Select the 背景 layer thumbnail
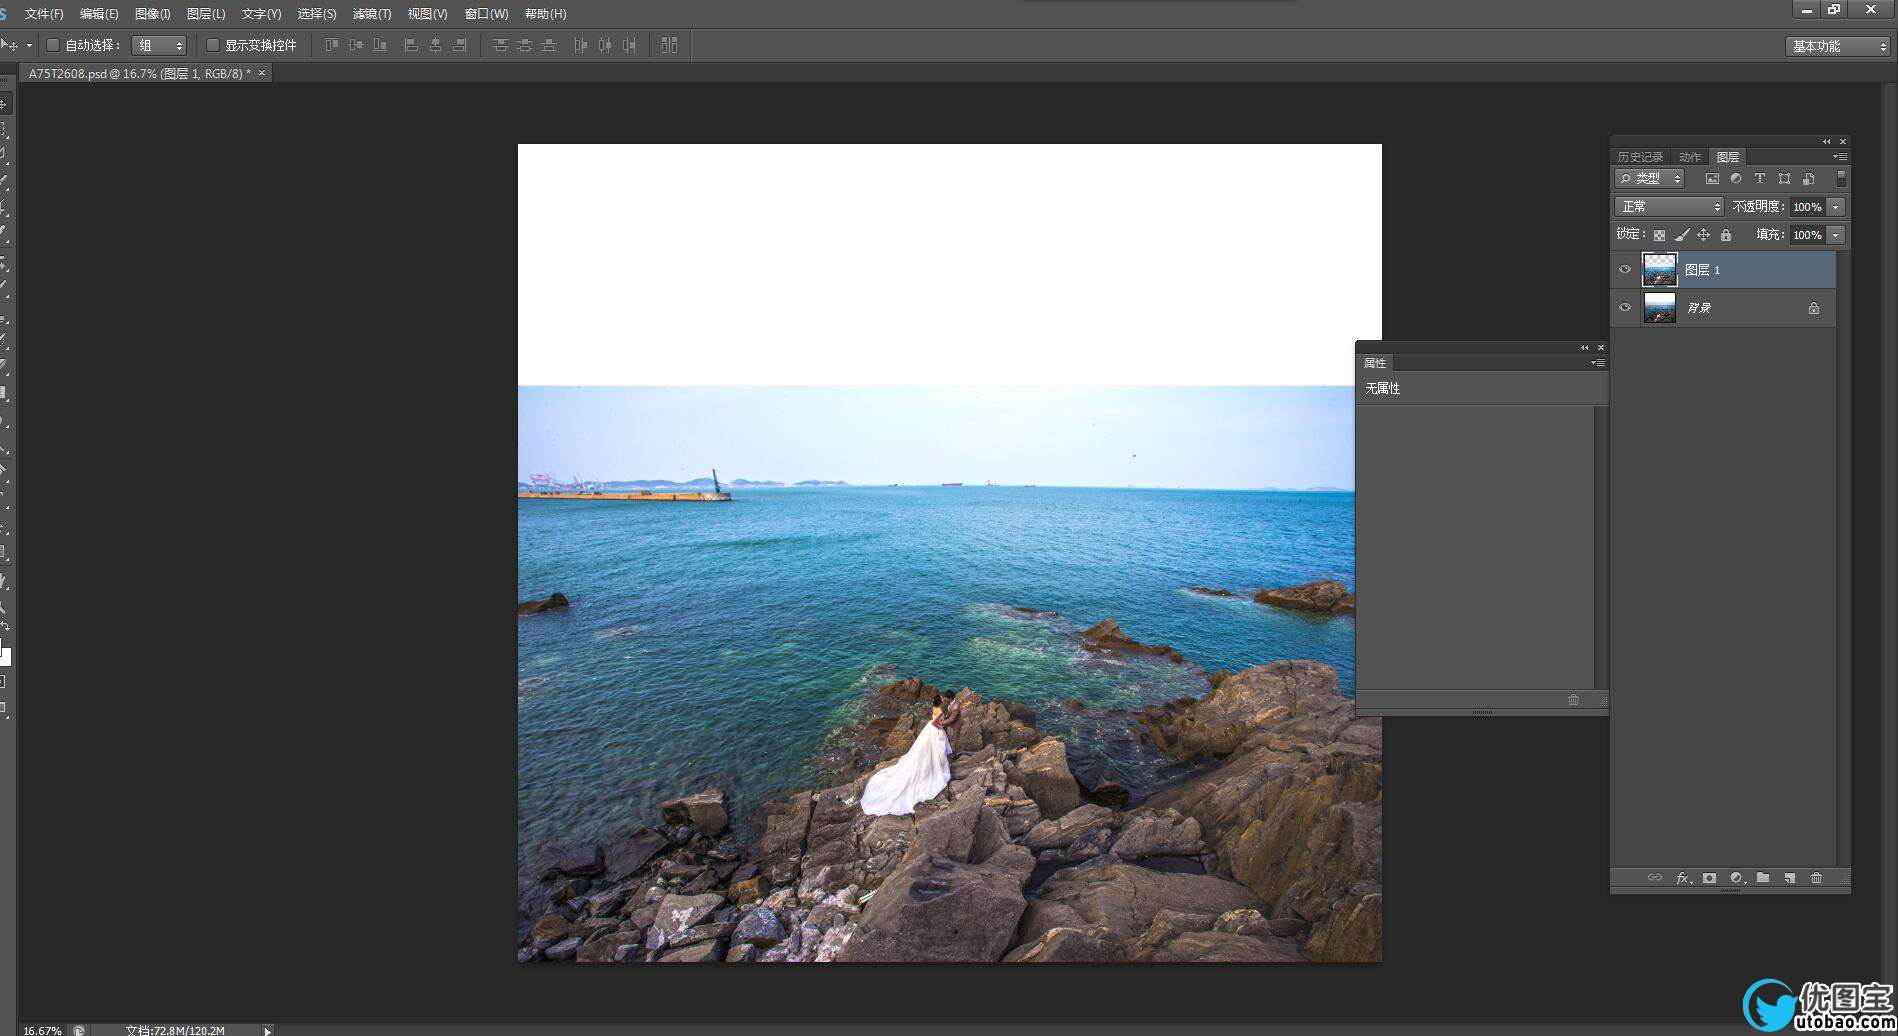Screen dimensions: 1898x1036 click(1660, 308)
